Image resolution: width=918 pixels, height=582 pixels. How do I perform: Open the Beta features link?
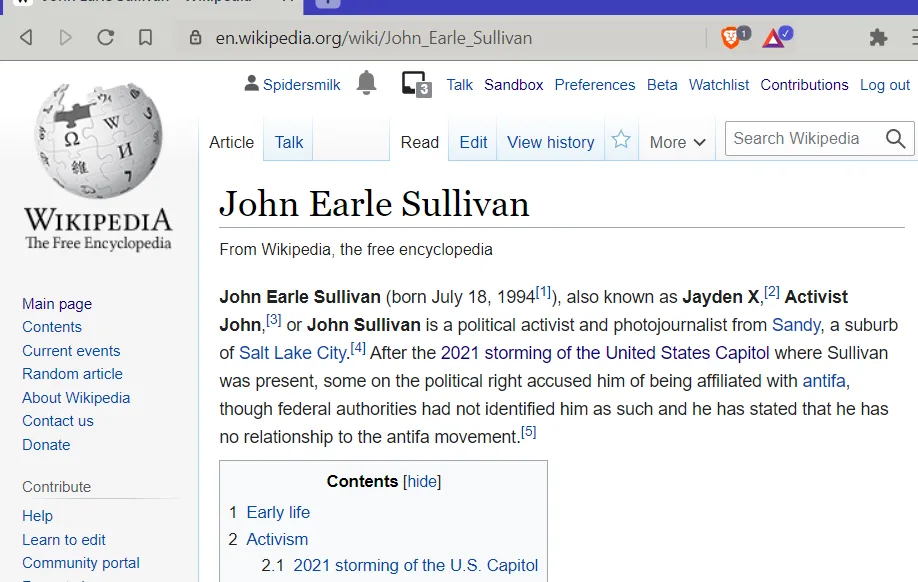pos(662,85)
